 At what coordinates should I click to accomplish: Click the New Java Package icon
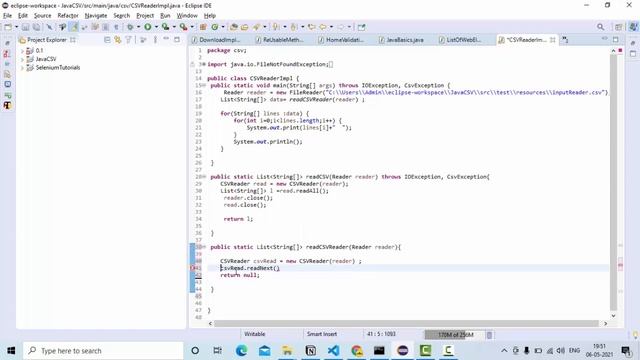[203, 27]
